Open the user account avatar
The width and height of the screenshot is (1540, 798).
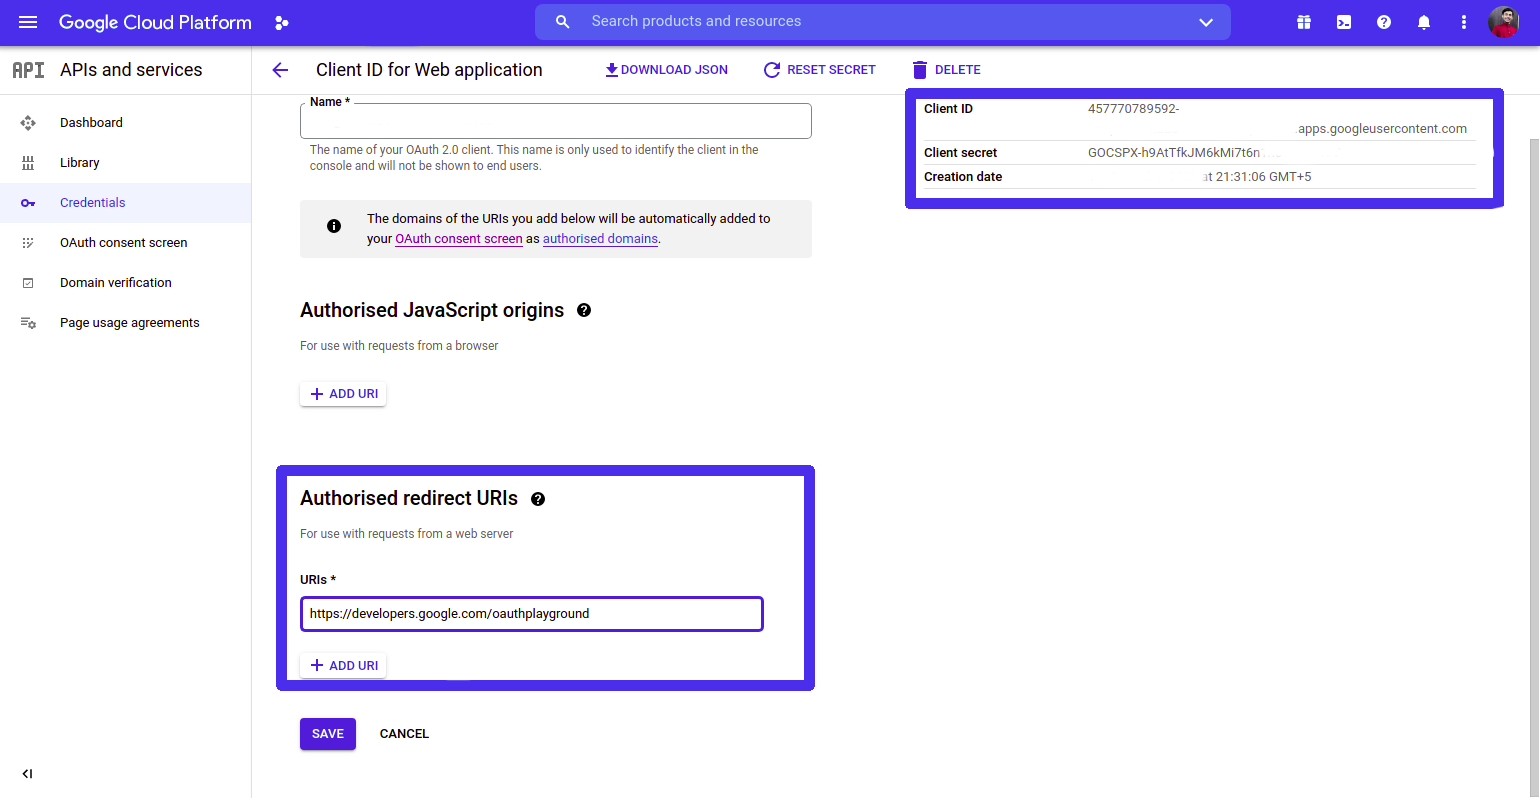tap(1504, 22)
